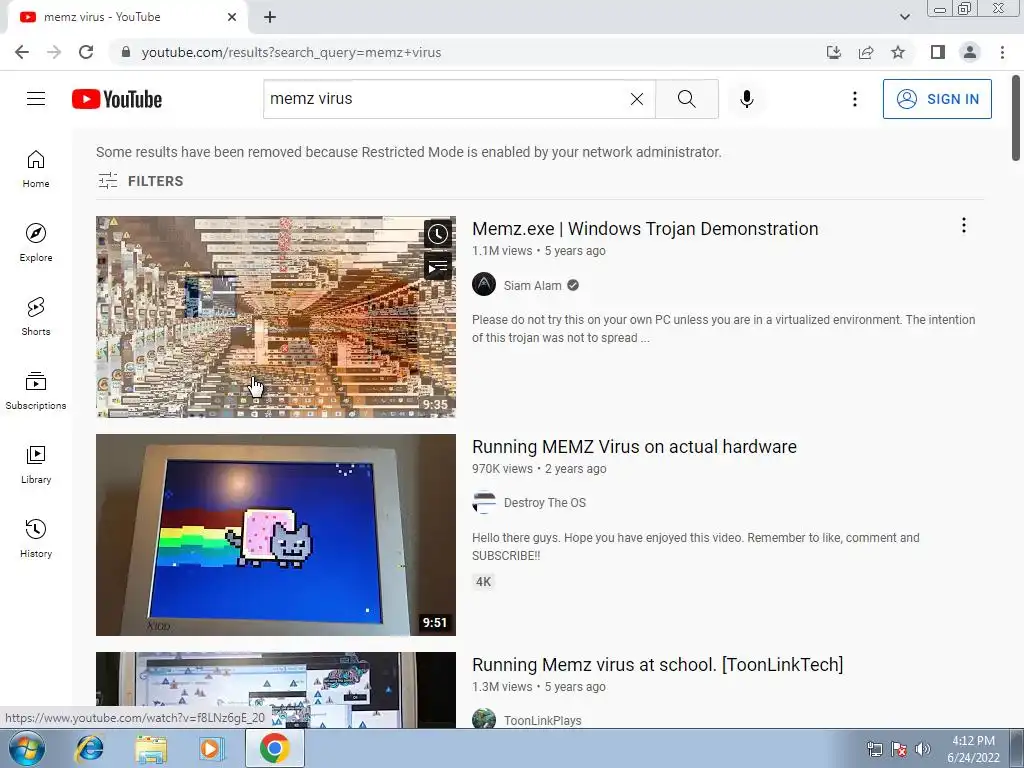
Task: Open the Windows Start menu
Action: click(x=27, y=748)
